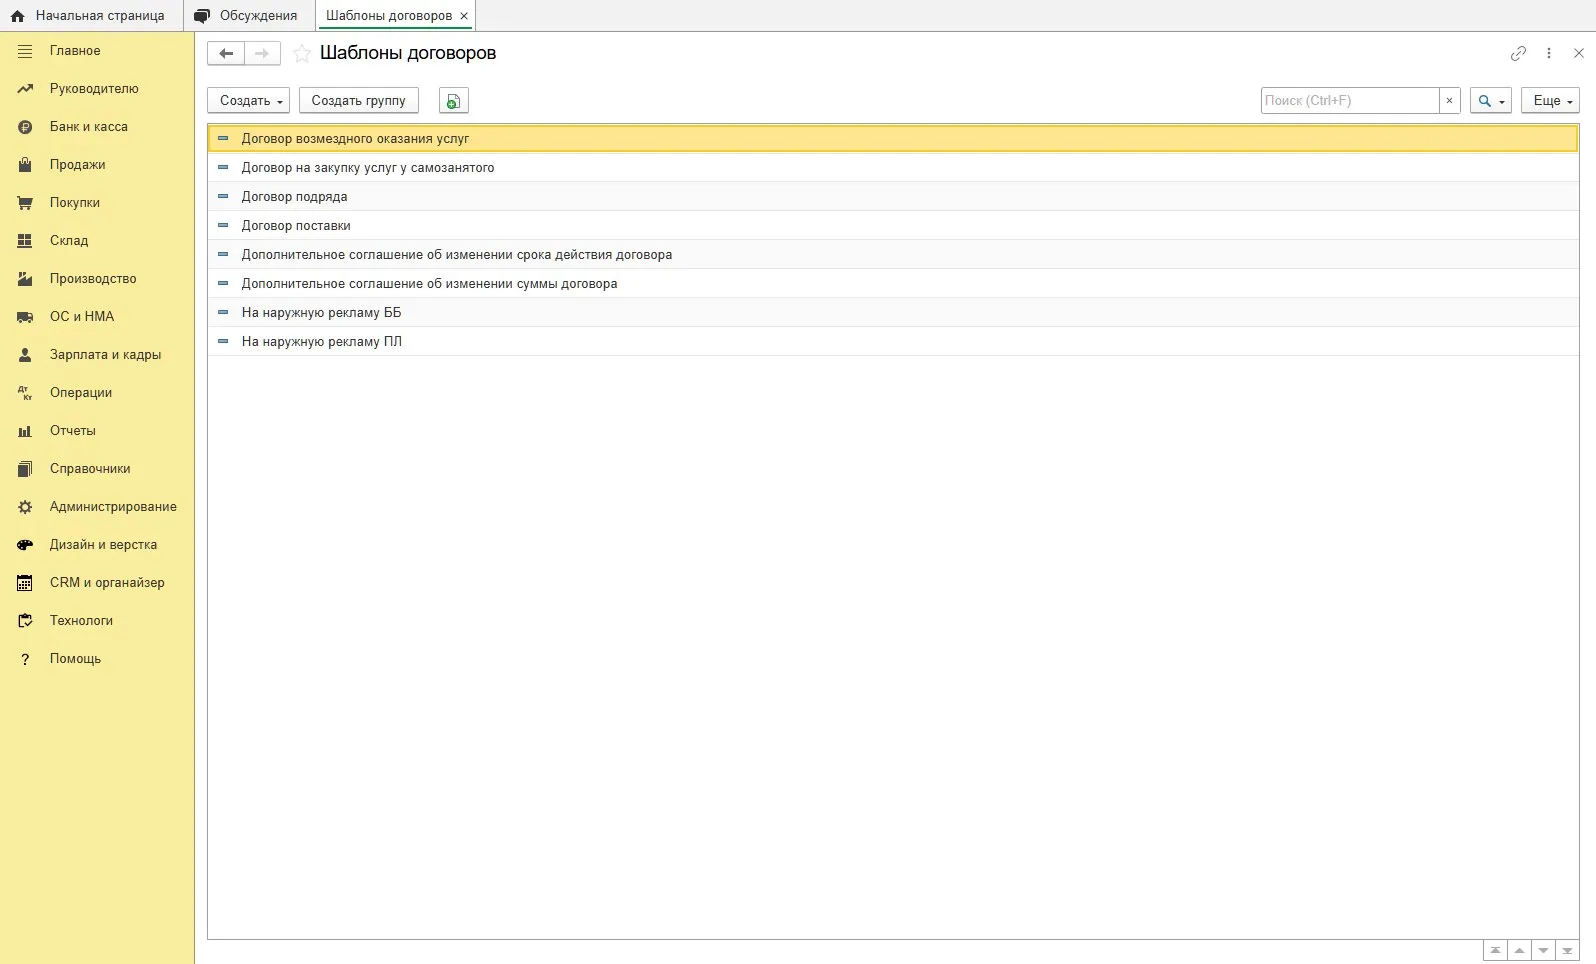Open the search options dropdown with the magnifier
1596x964 pixels.
[1490, 101]
